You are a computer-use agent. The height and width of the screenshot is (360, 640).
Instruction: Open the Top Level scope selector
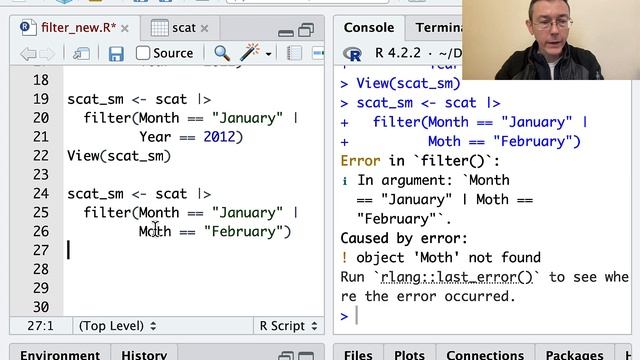coord(117,326)
